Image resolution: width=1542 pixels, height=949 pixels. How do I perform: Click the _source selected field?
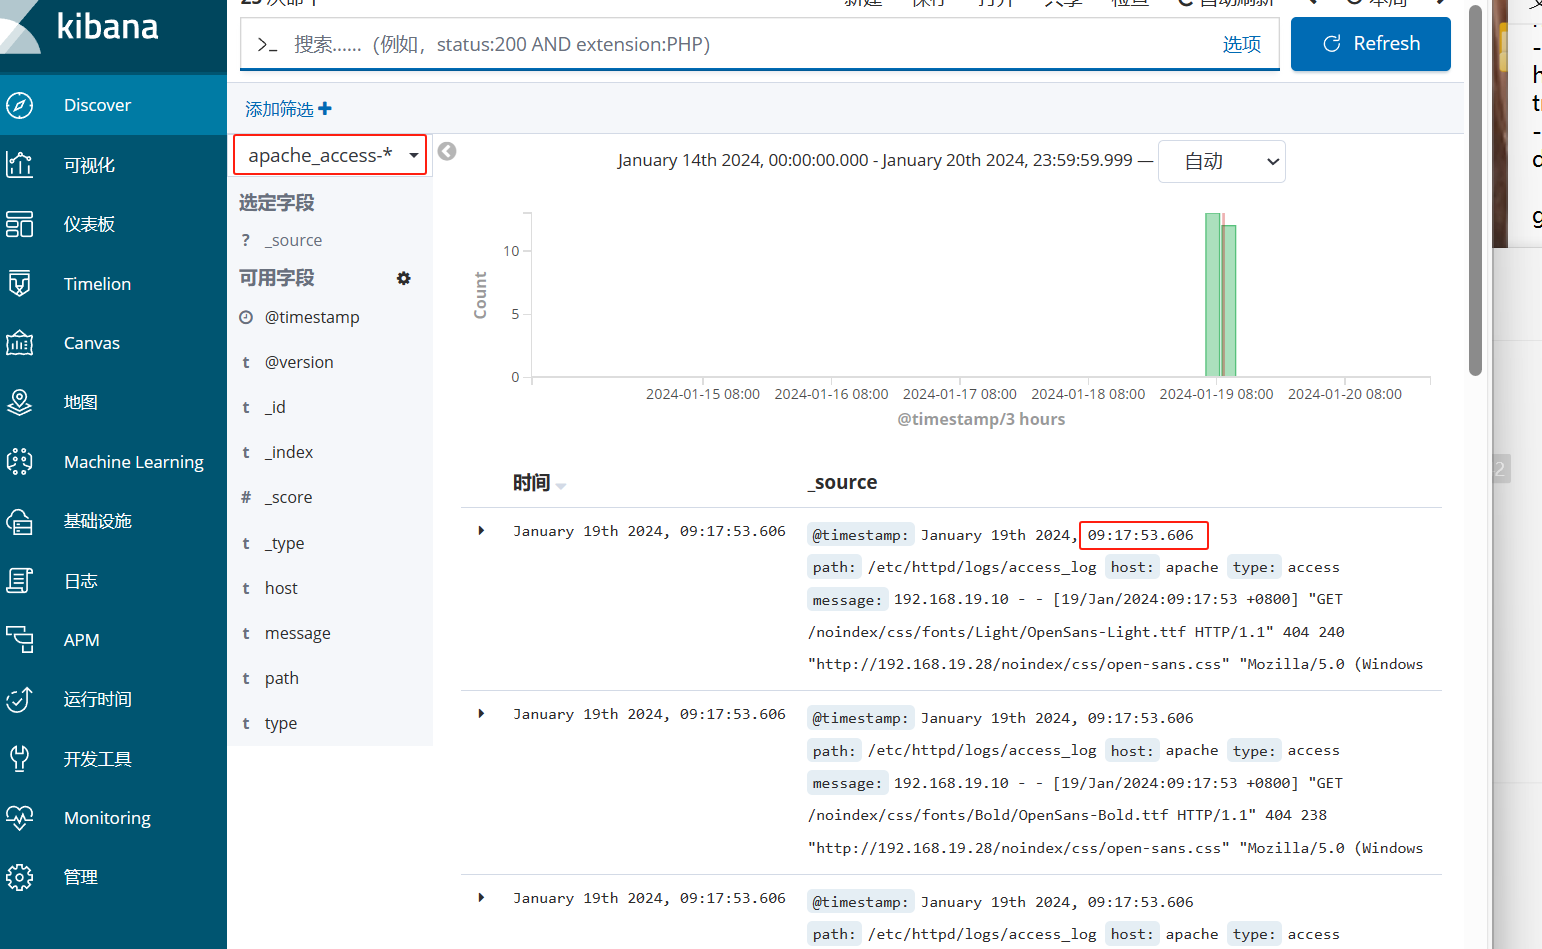[293, 240]
